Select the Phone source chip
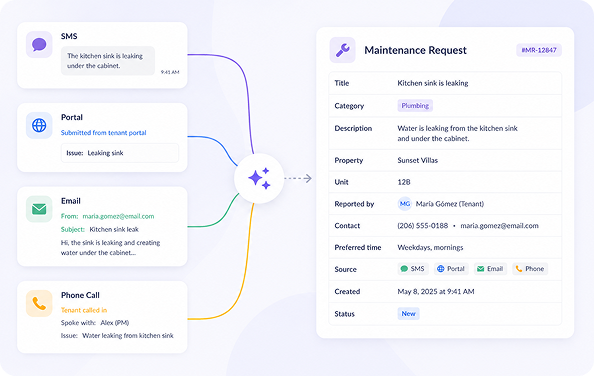594x376 pixels. pos(530,269)
